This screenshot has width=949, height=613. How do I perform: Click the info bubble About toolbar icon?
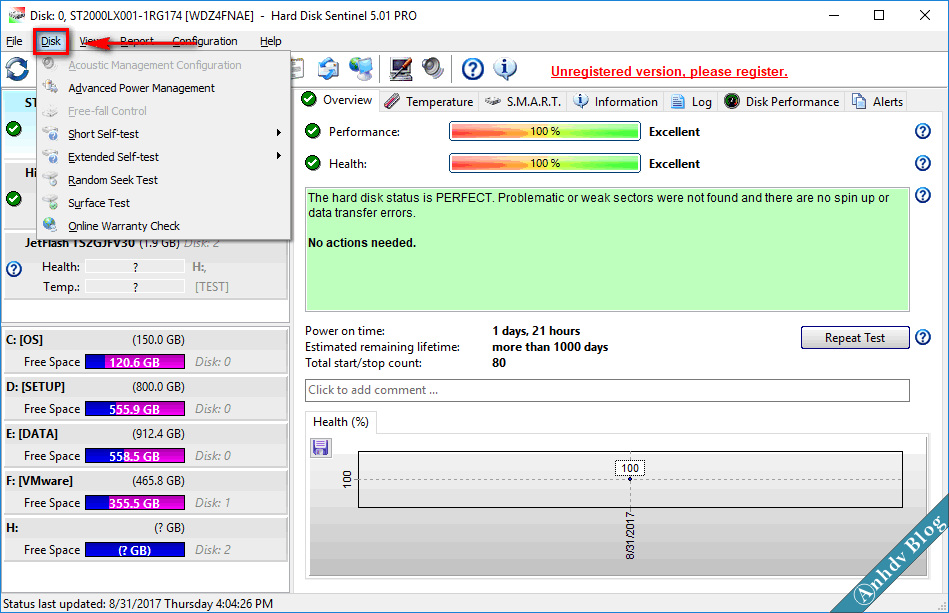tap(505, 68)
